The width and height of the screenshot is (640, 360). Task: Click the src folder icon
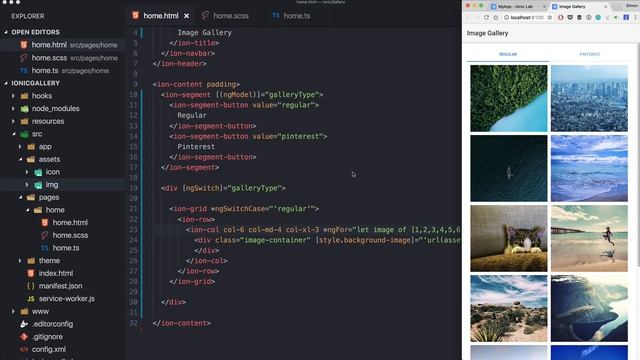tap(24, 134)
